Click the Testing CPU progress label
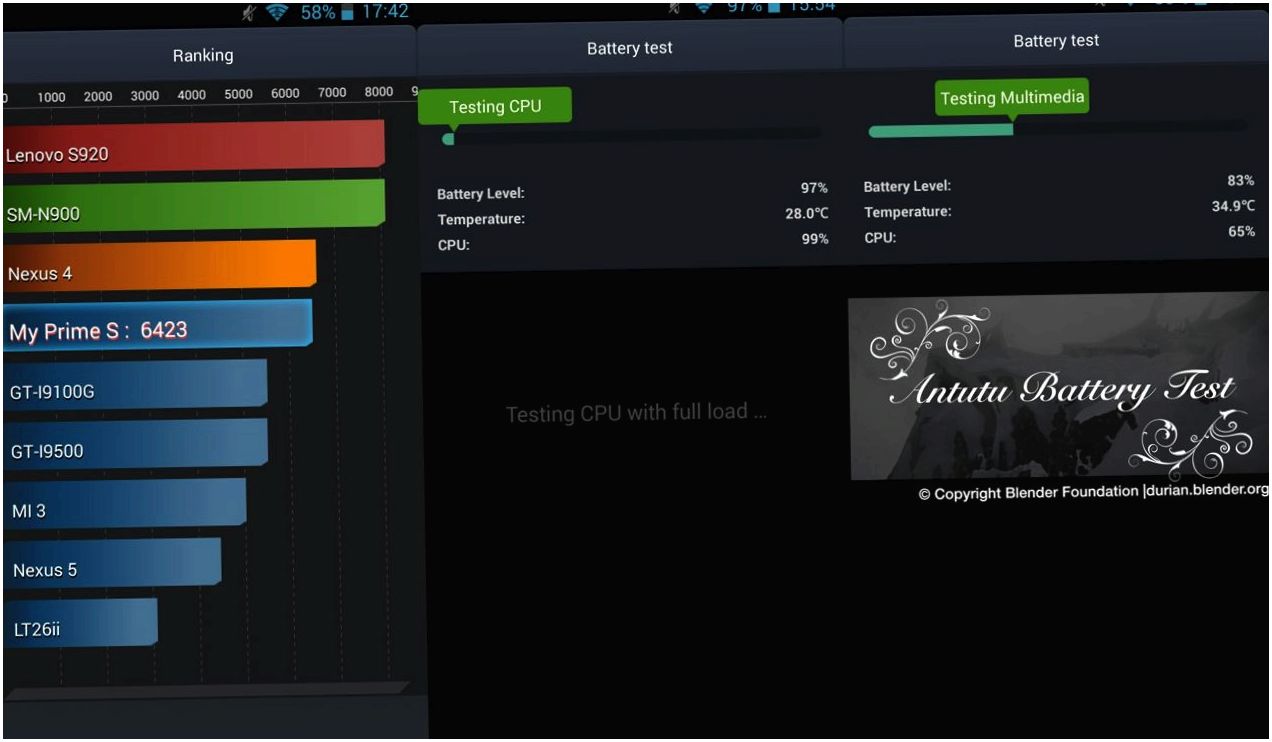1272x742 pixels. point(495,106)
